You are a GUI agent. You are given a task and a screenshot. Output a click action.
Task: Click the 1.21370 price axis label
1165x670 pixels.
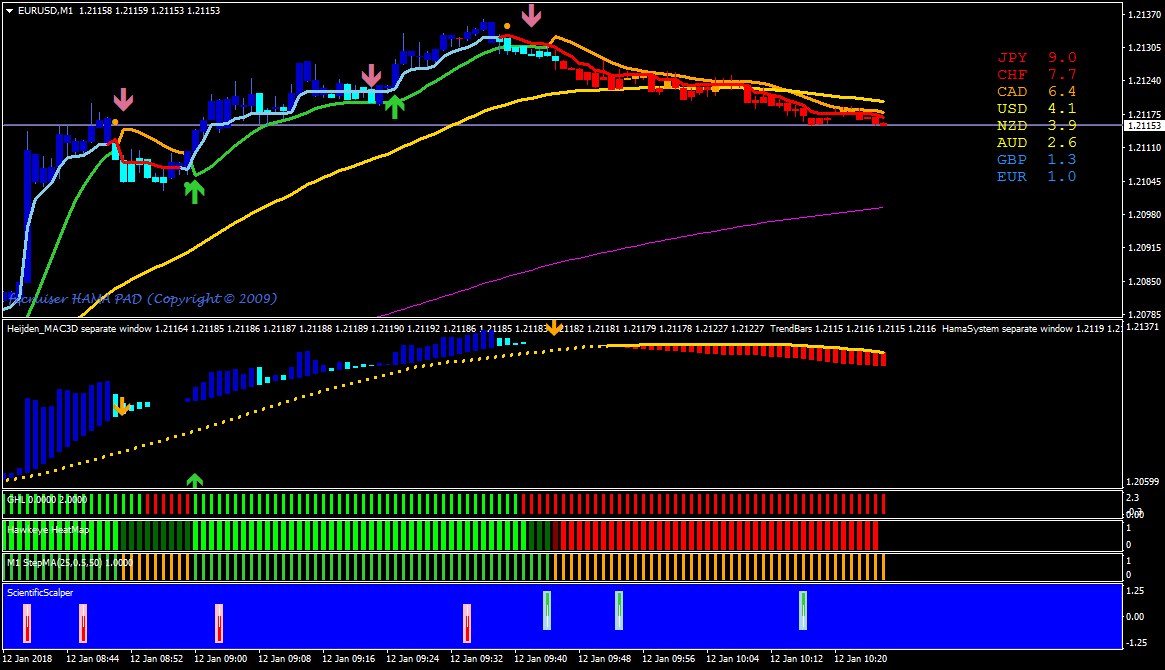pyautogui.click(x=1144, y=14)
